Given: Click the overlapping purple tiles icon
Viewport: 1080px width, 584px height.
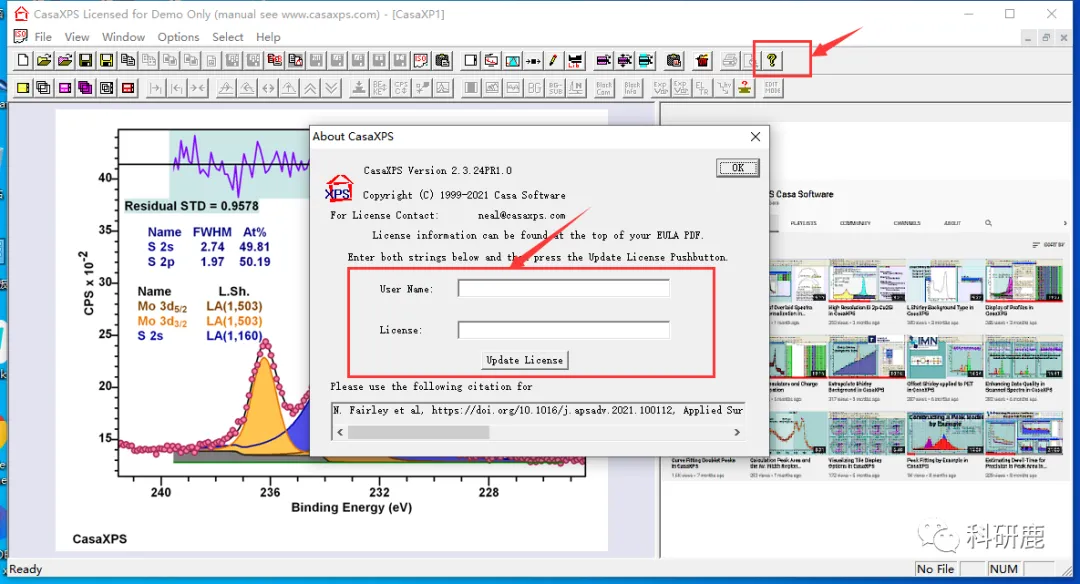Looking at the screenshot, I should click(x=85, y=88).
